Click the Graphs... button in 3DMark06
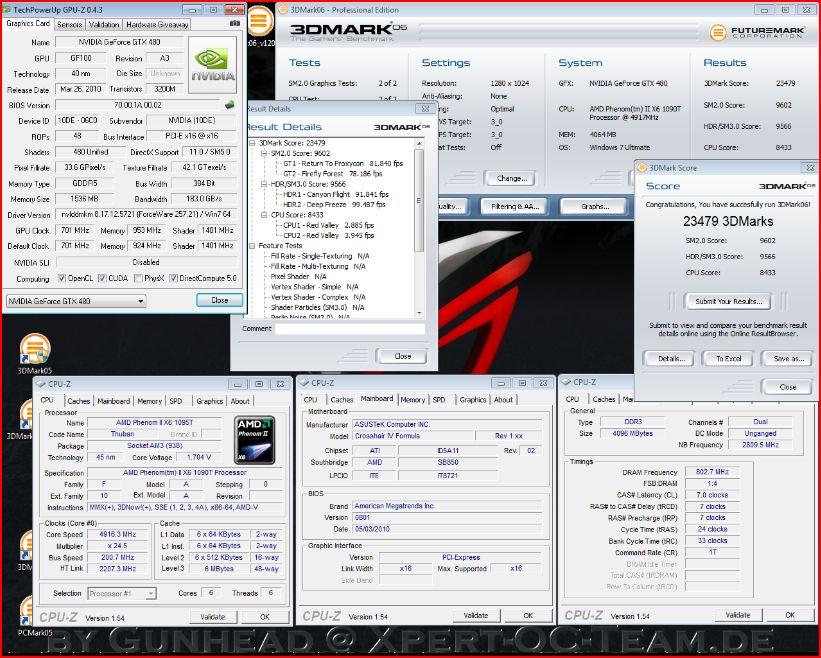The image size is (821, 658). [595, 206]
